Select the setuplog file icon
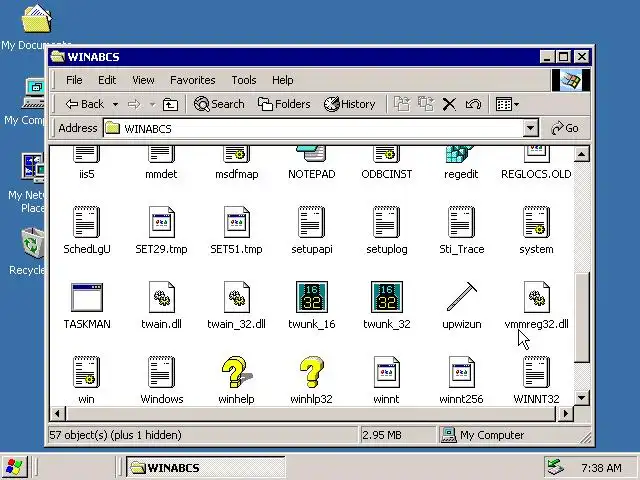This screenshot has height=480, width=640. (387, 222)
